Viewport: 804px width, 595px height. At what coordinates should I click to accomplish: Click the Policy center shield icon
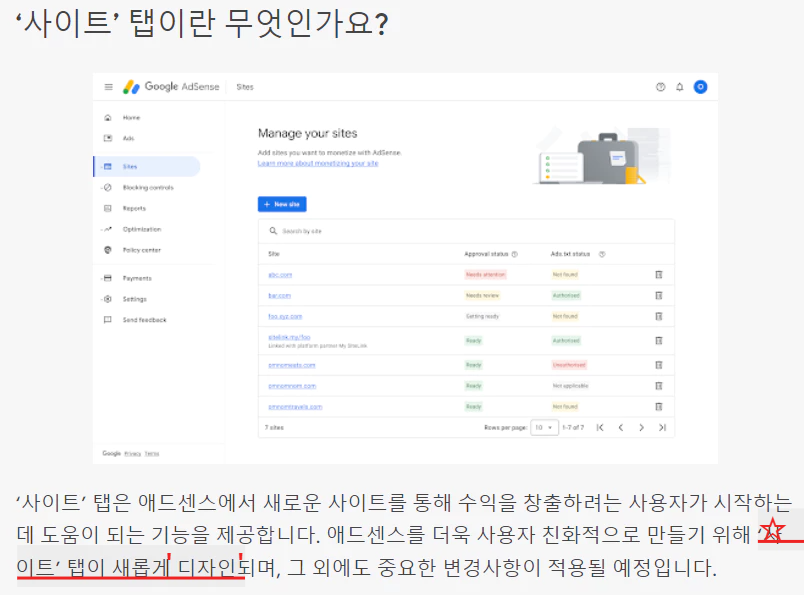pyautogui.click(x=108, y=250)
